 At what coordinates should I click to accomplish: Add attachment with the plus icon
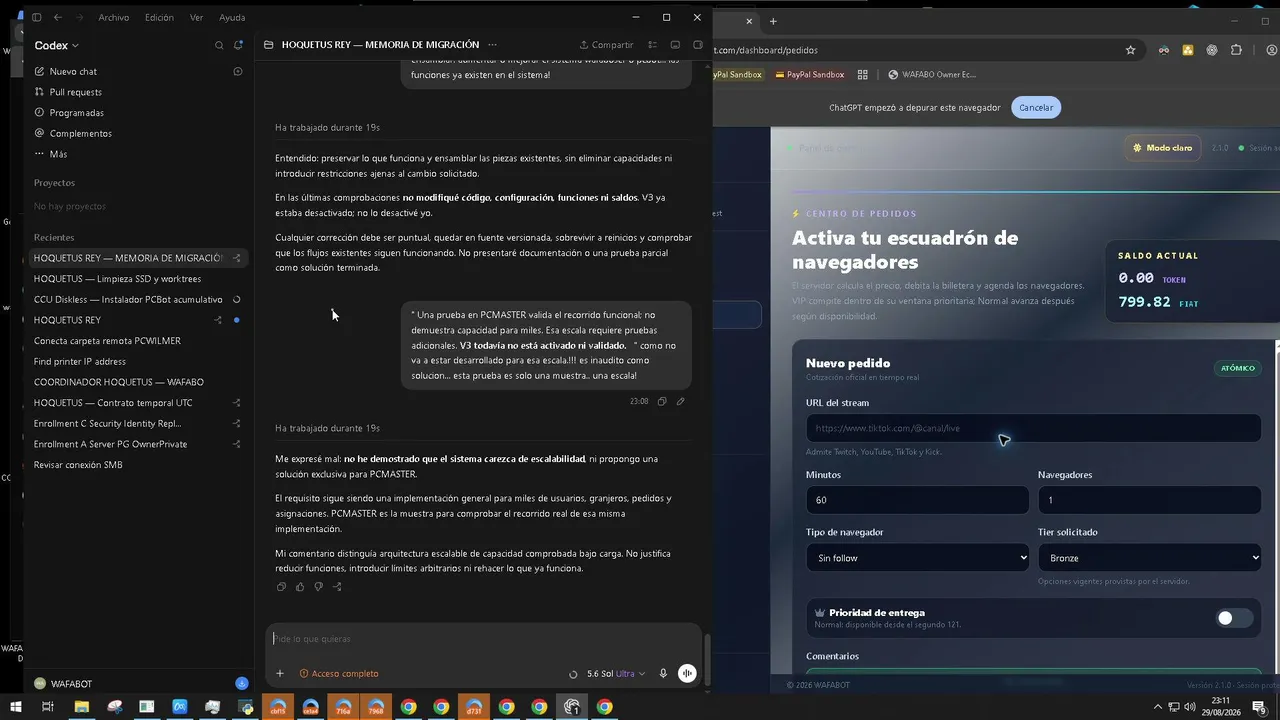point(280,674)
